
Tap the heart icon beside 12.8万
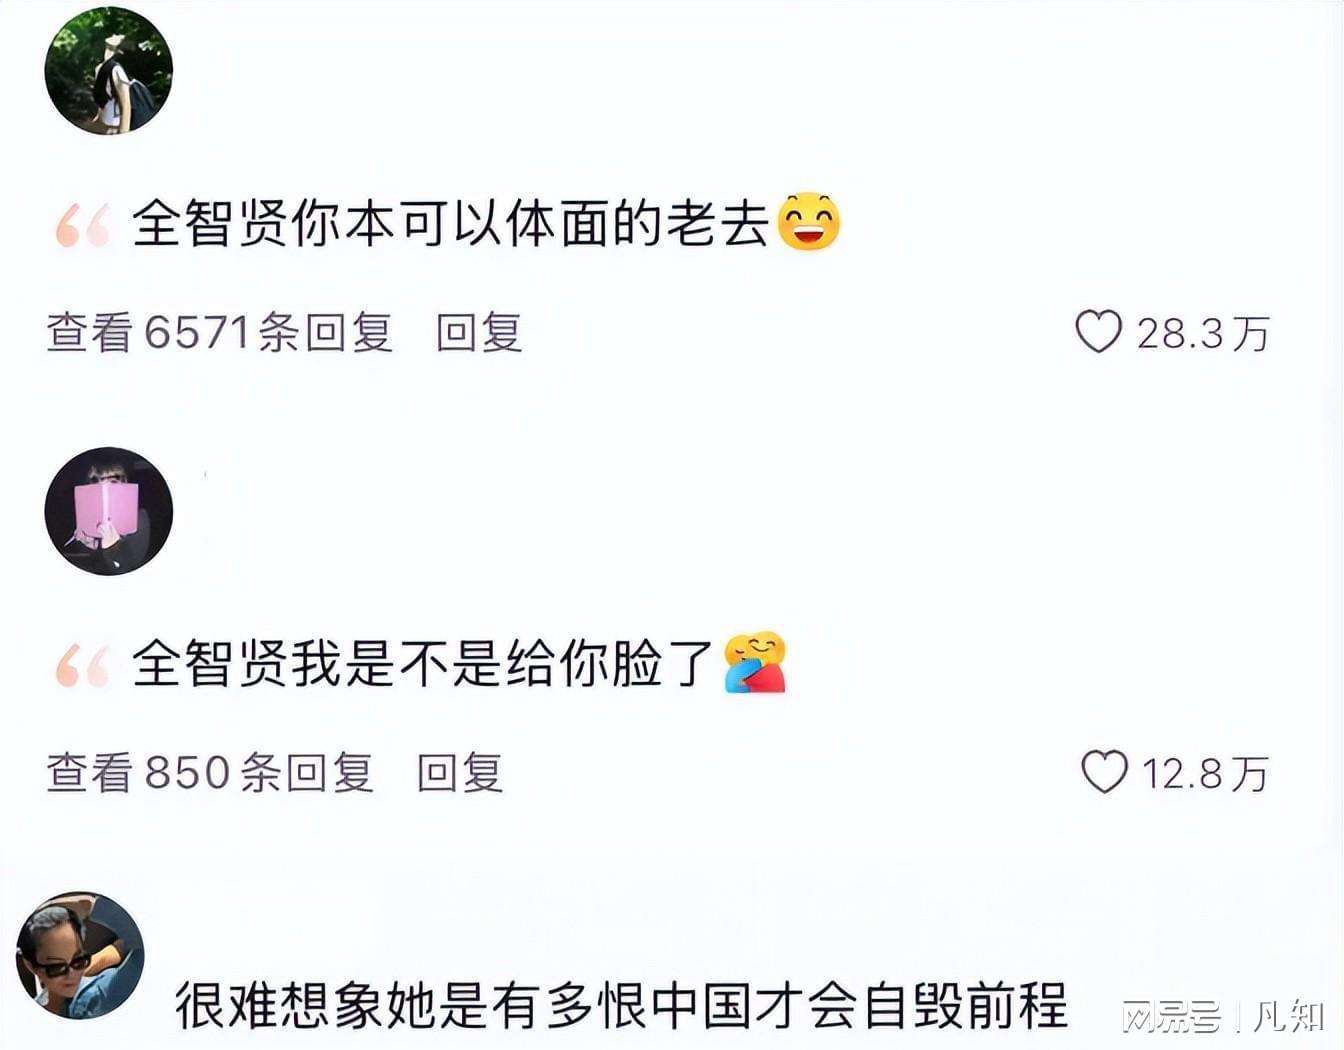pos(1105,772)
